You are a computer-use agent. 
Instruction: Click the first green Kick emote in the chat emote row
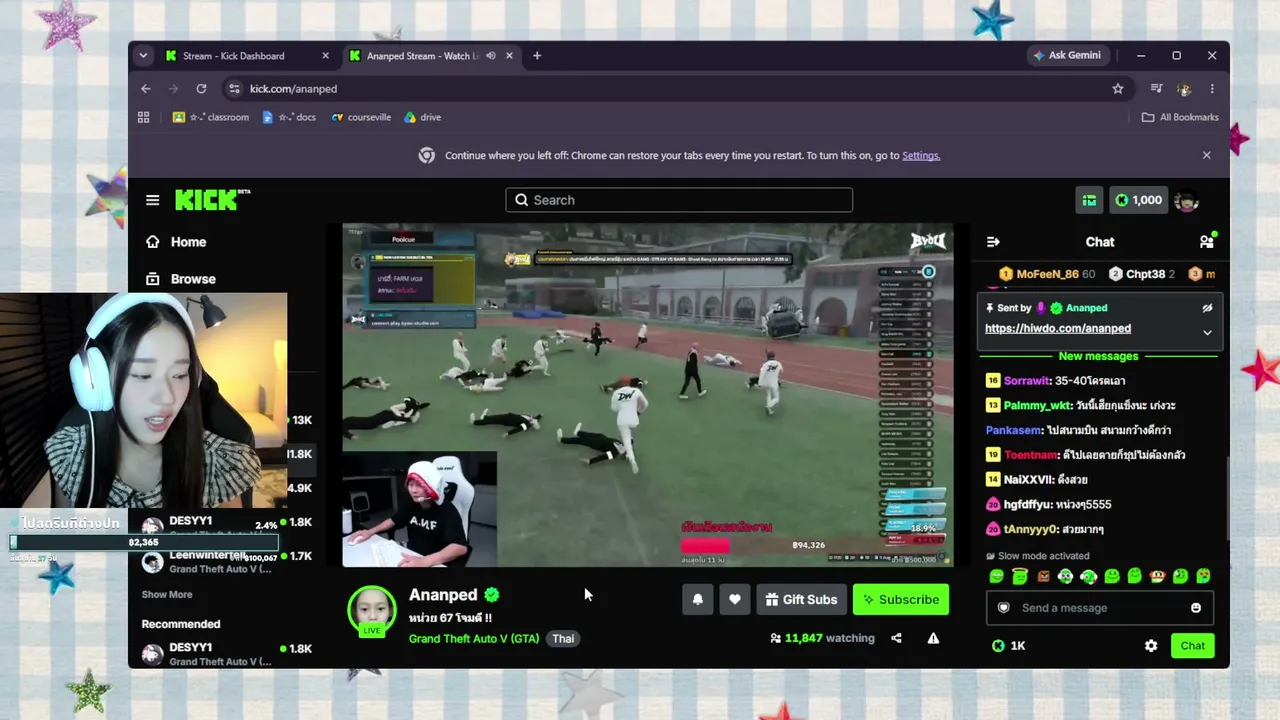(x=996, y=576)
